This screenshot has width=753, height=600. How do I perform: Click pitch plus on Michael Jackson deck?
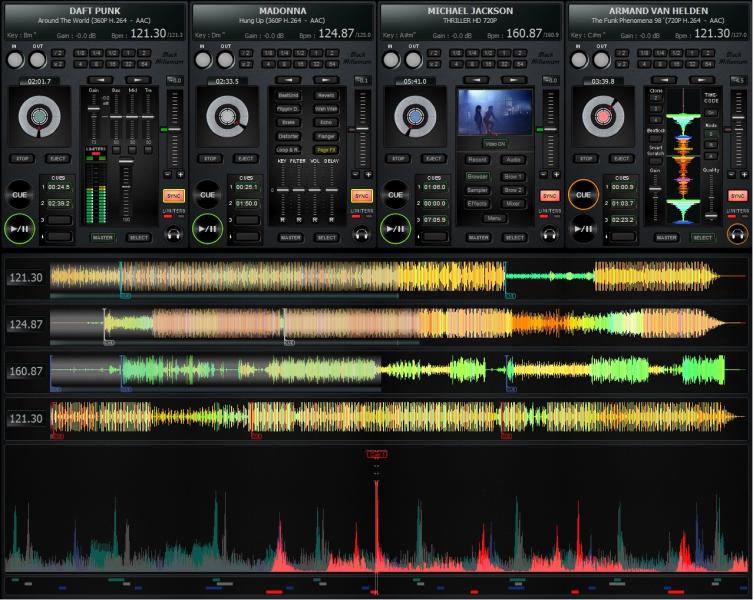(556, 175)
